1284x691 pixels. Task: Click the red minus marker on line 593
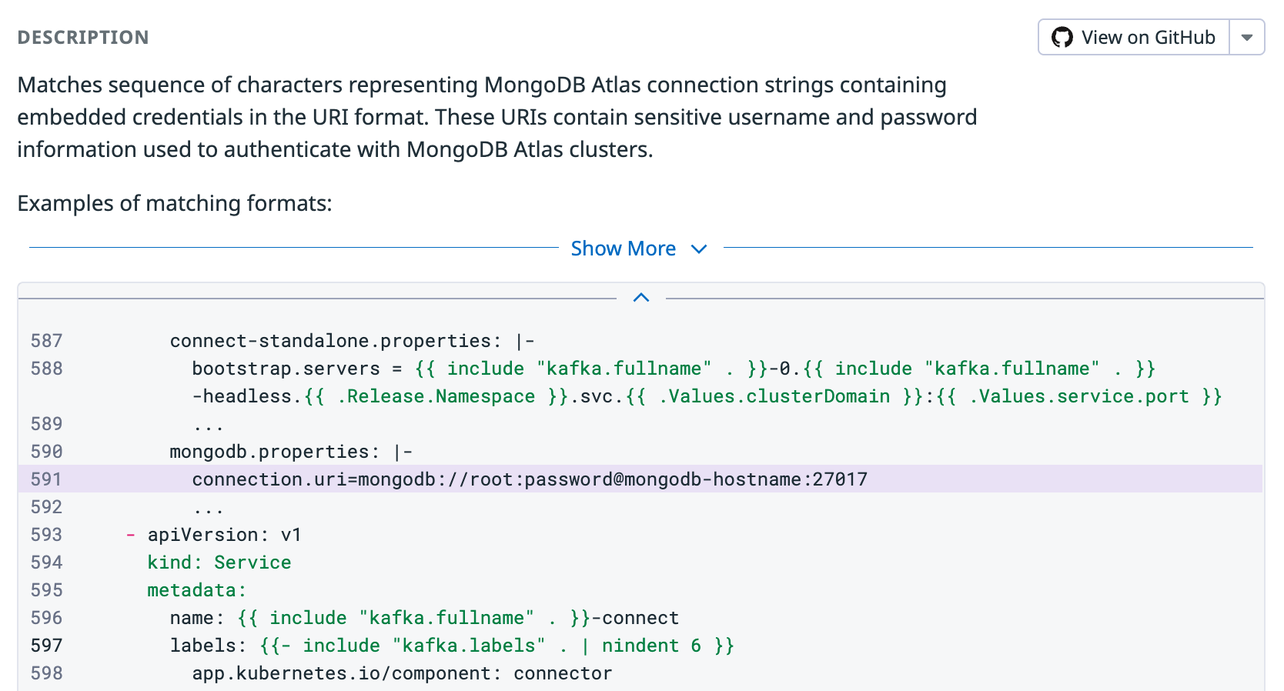[x=131, y=534]
